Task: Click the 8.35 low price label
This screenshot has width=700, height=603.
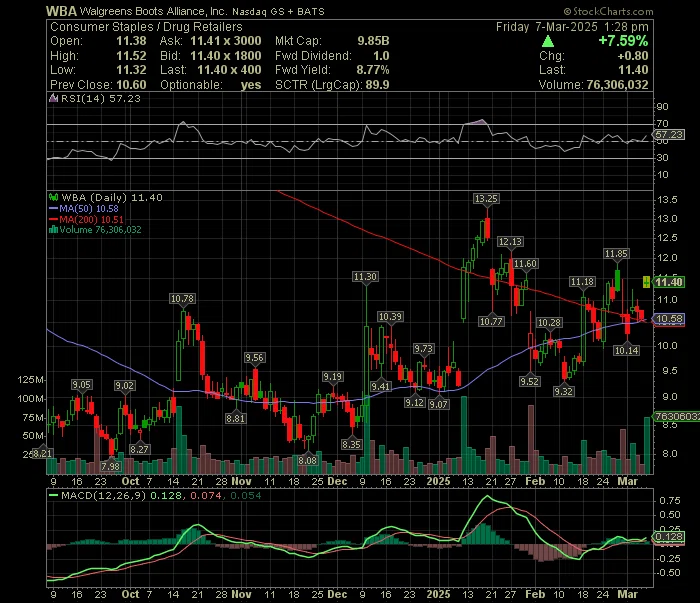Action: (351, 445)
